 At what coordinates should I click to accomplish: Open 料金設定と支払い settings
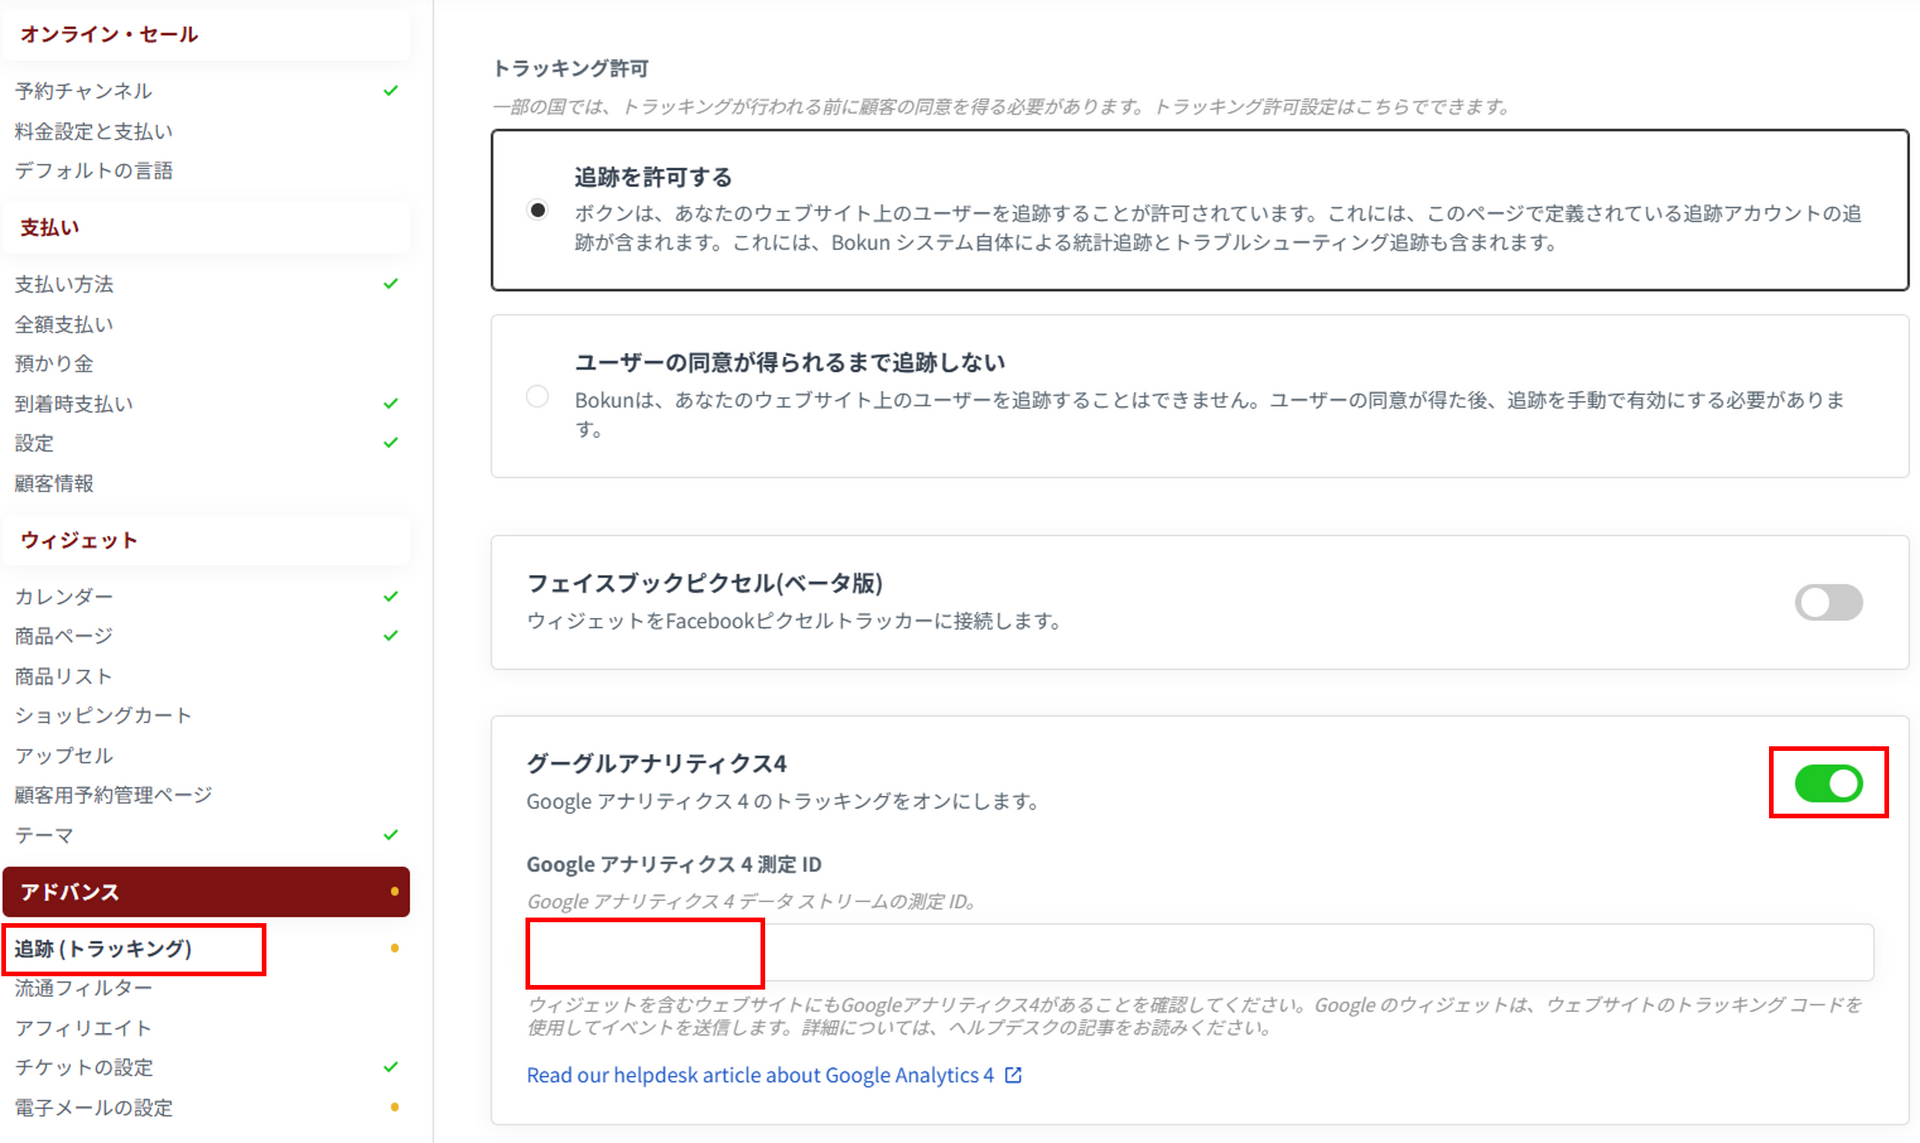pos(94,131)
